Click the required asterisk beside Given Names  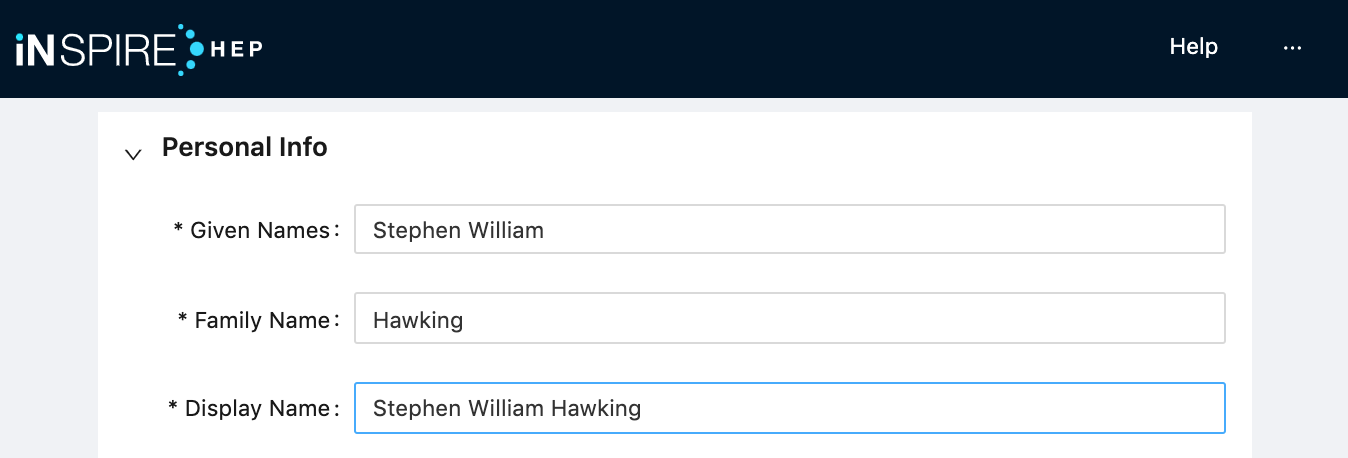click(x=179, y=230)
